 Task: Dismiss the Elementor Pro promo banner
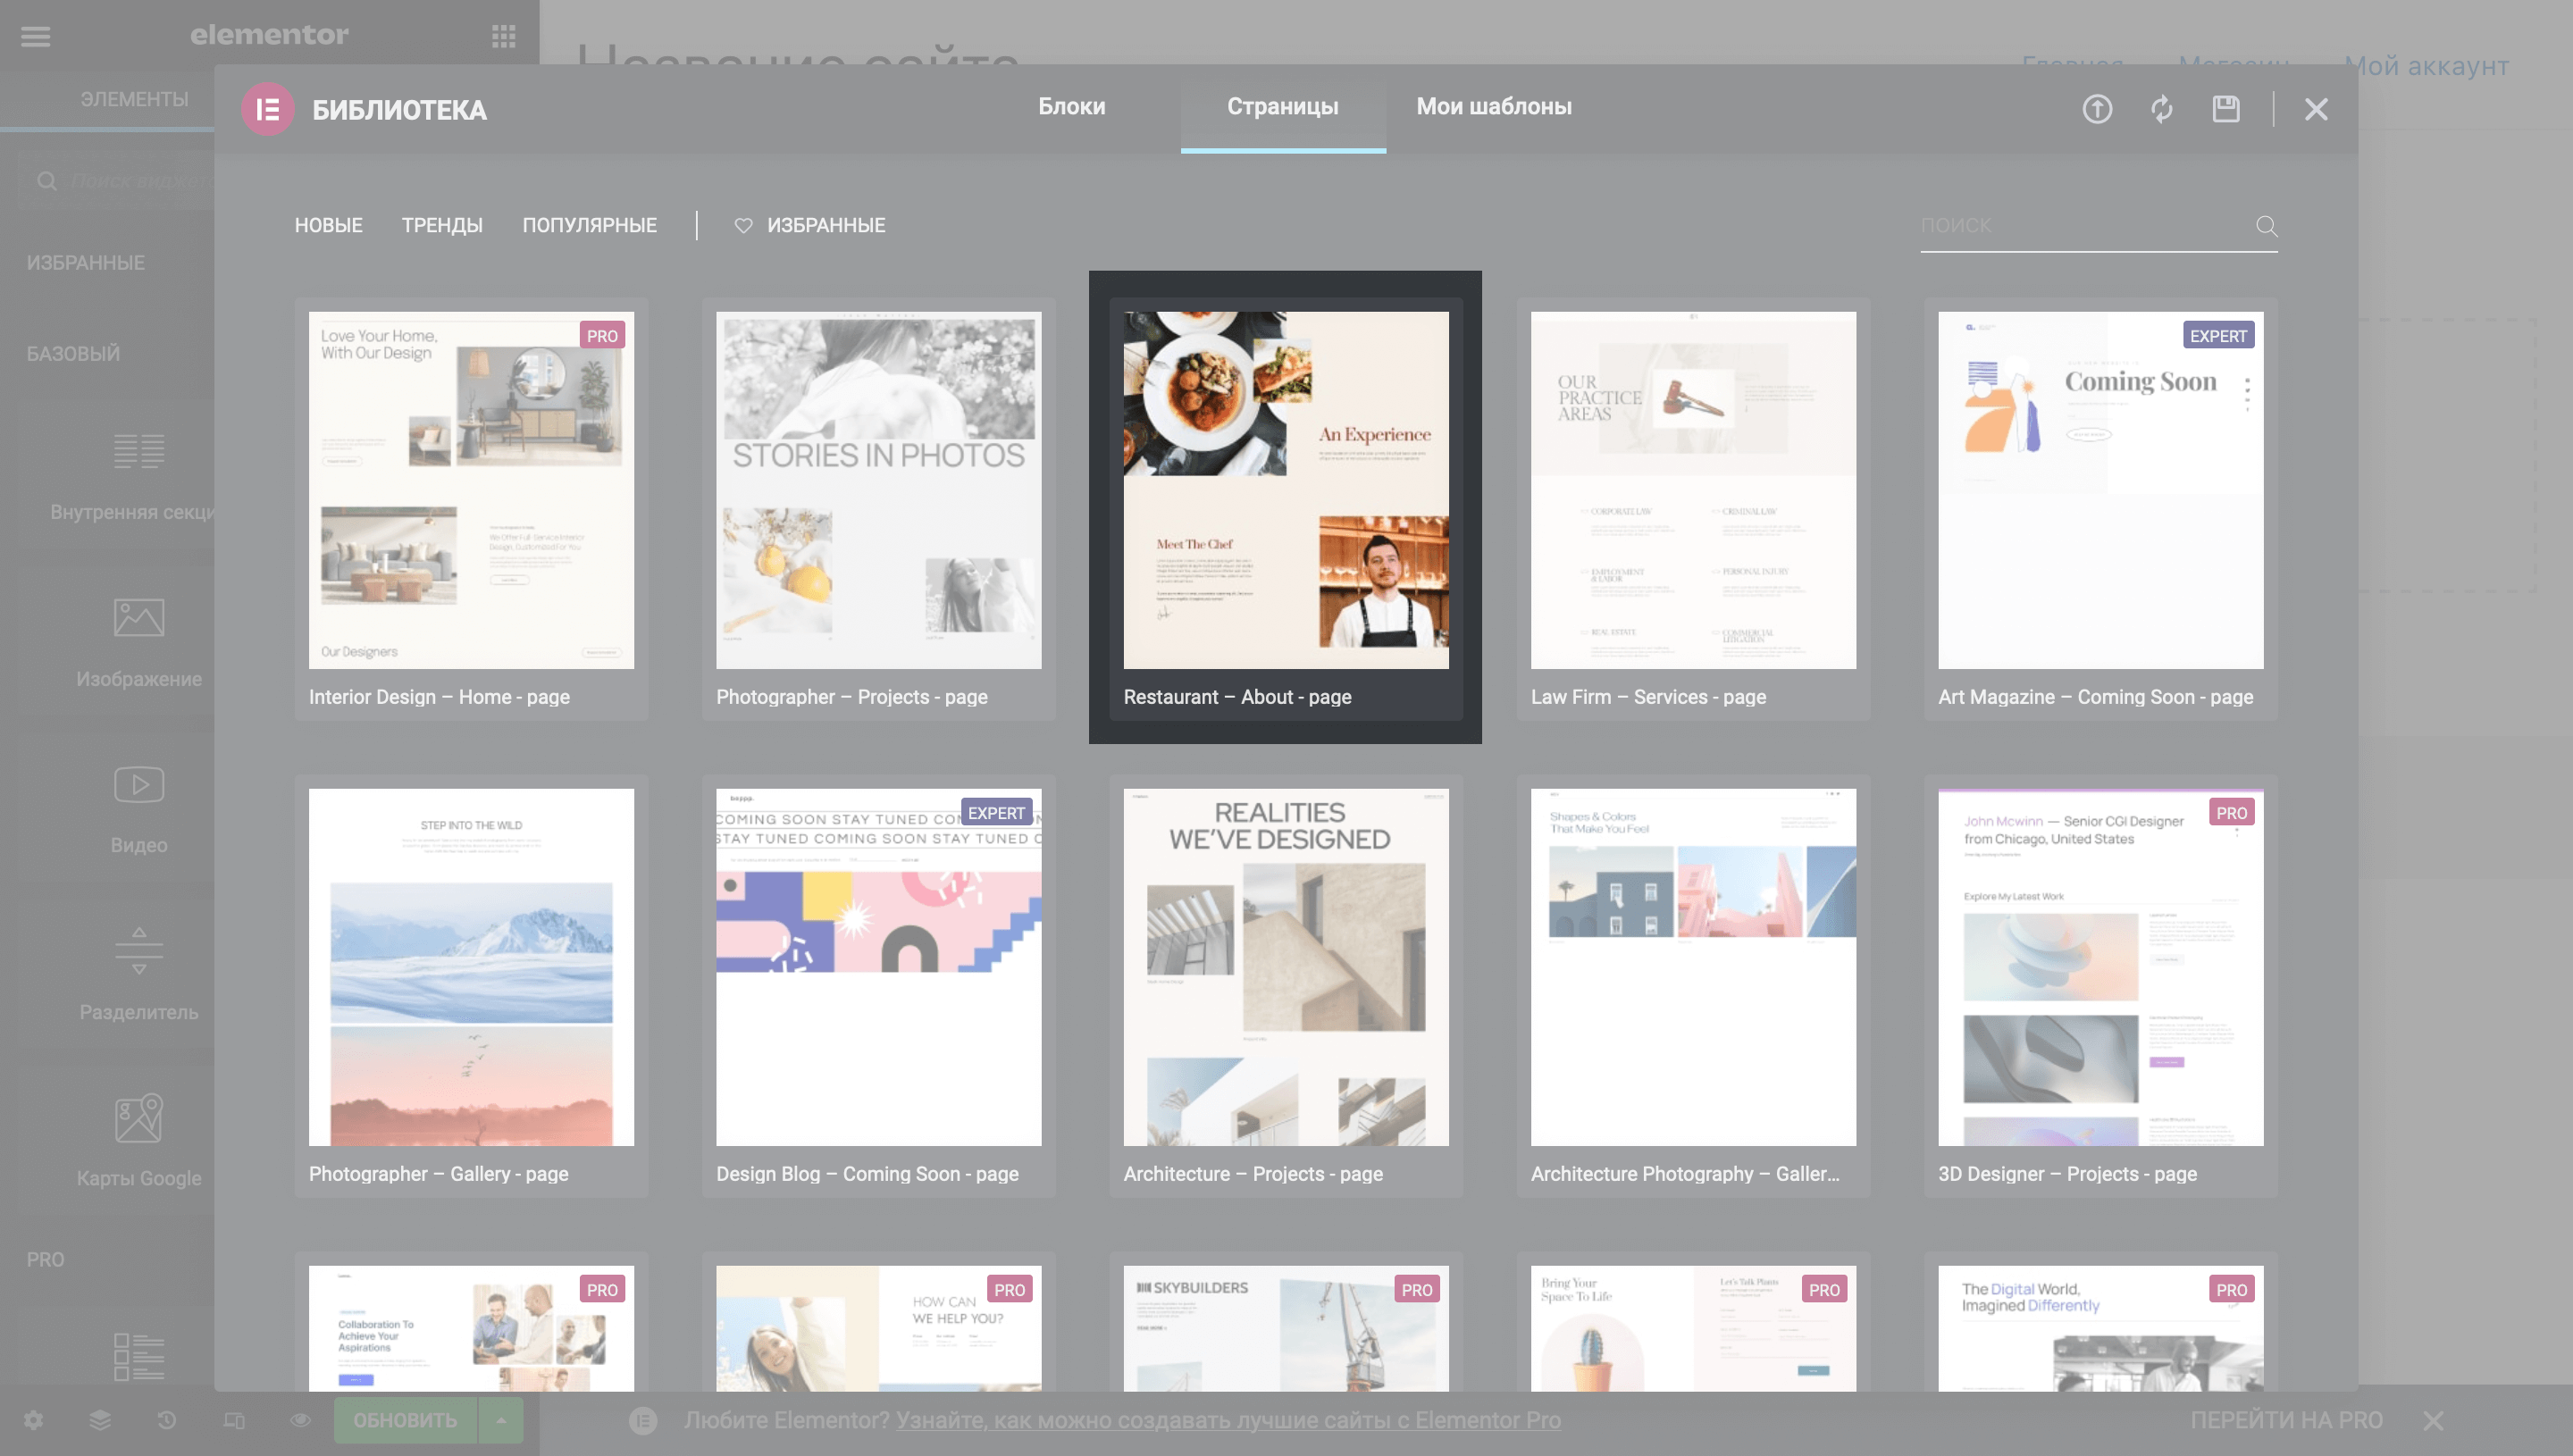(x=2434, y=1420)
